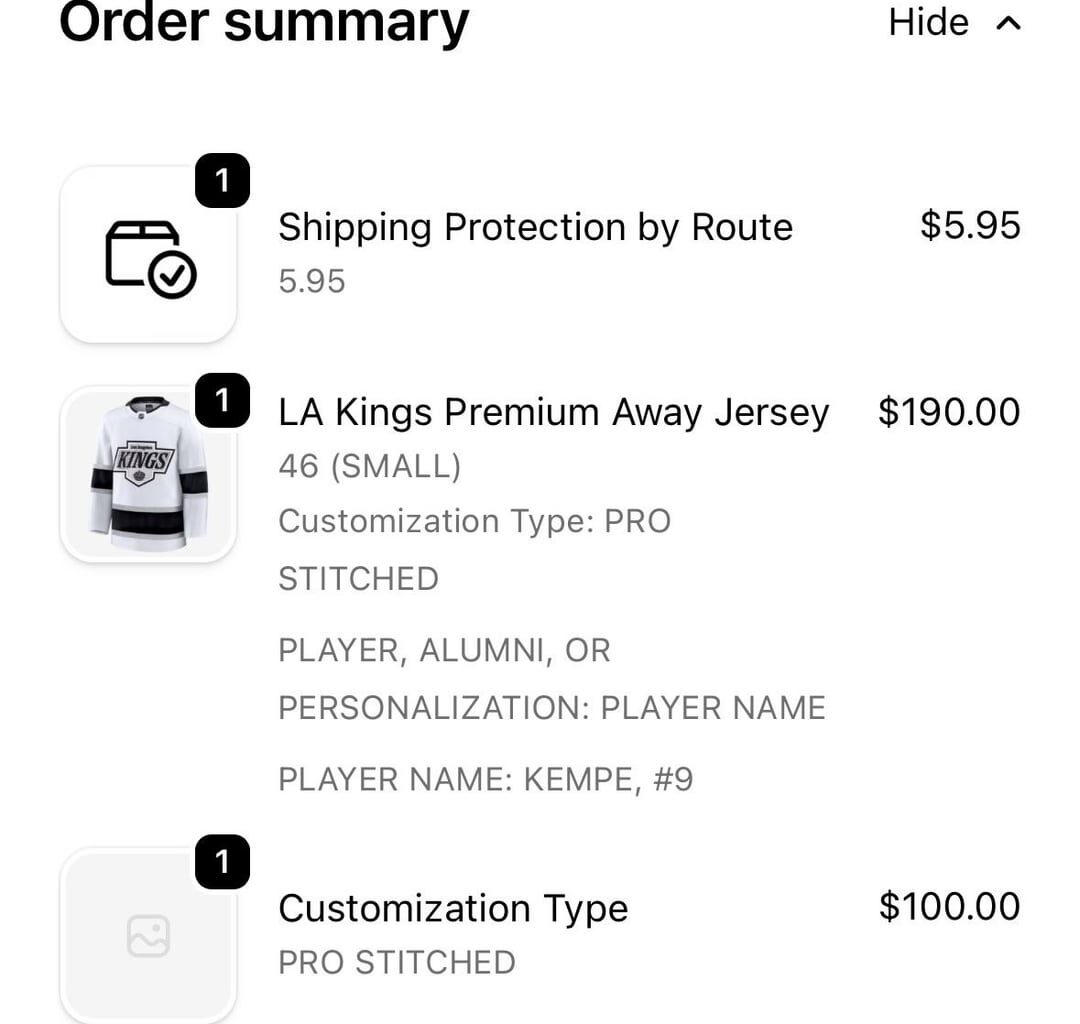Click the $190.00 jersey price
Viewport: 1080px width, 1024px height.
(950, 411)
